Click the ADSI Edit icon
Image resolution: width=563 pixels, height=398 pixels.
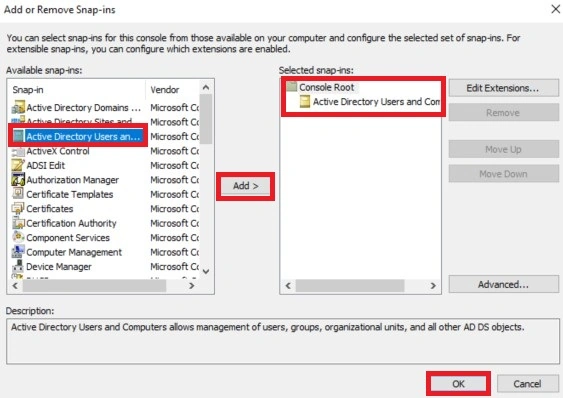(18, 165)
